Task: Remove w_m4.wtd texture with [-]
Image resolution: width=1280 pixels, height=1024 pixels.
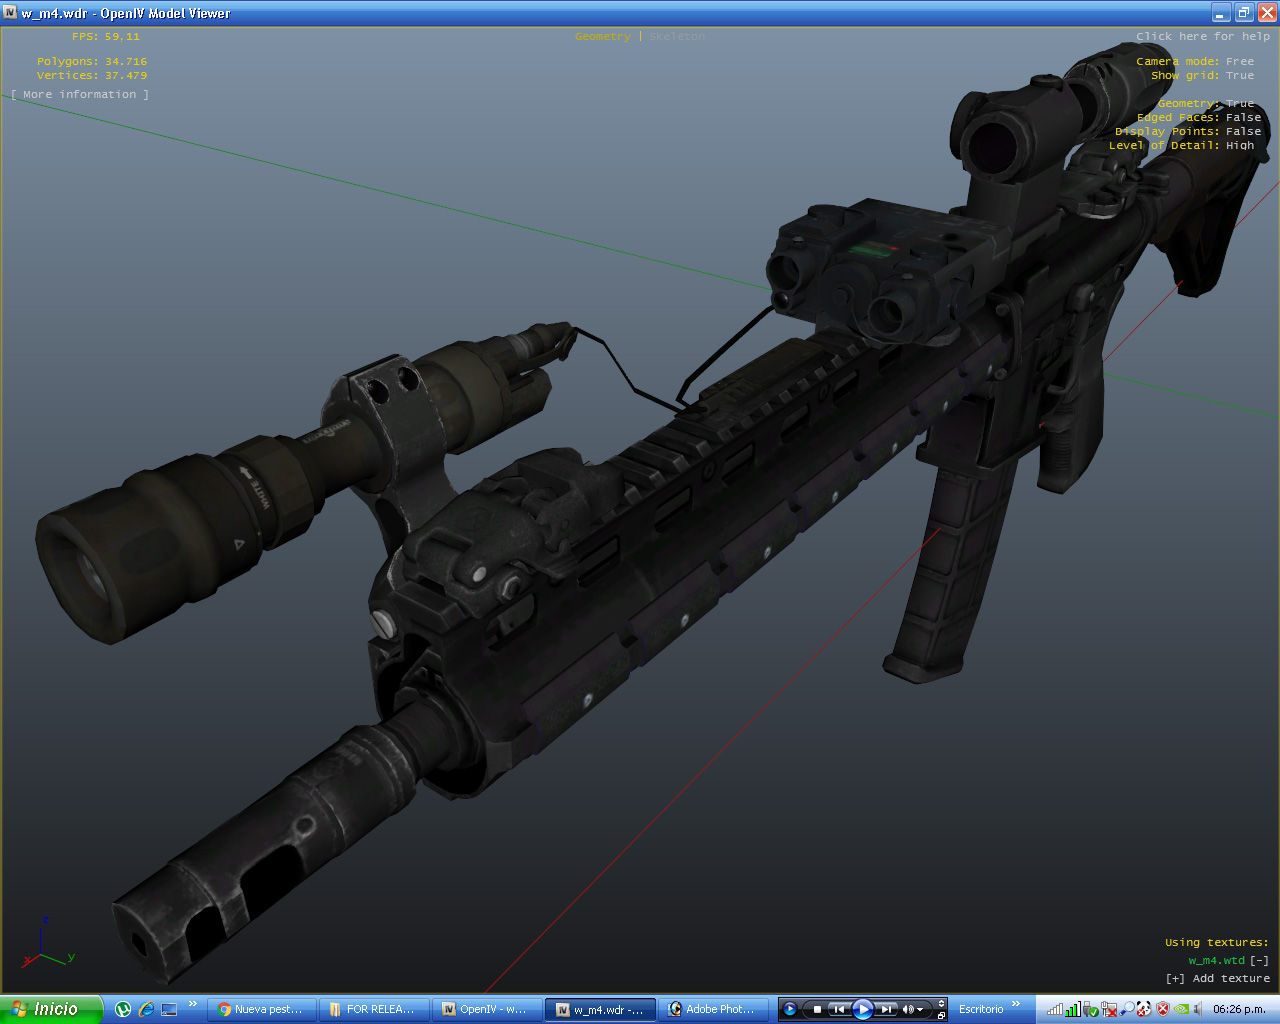Action: [1260, 960]
